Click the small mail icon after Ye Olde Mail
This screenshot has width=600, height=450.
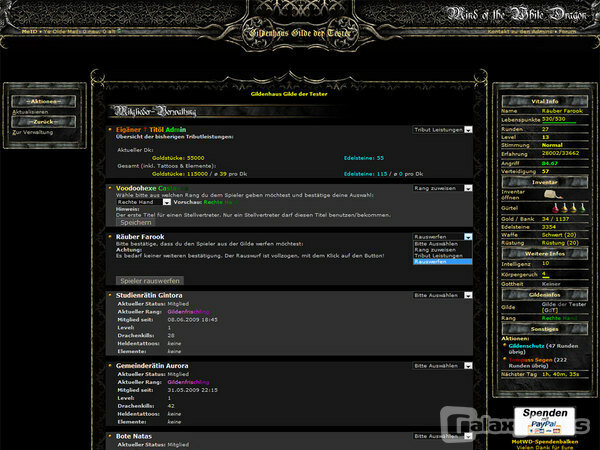tap(119, 31)
